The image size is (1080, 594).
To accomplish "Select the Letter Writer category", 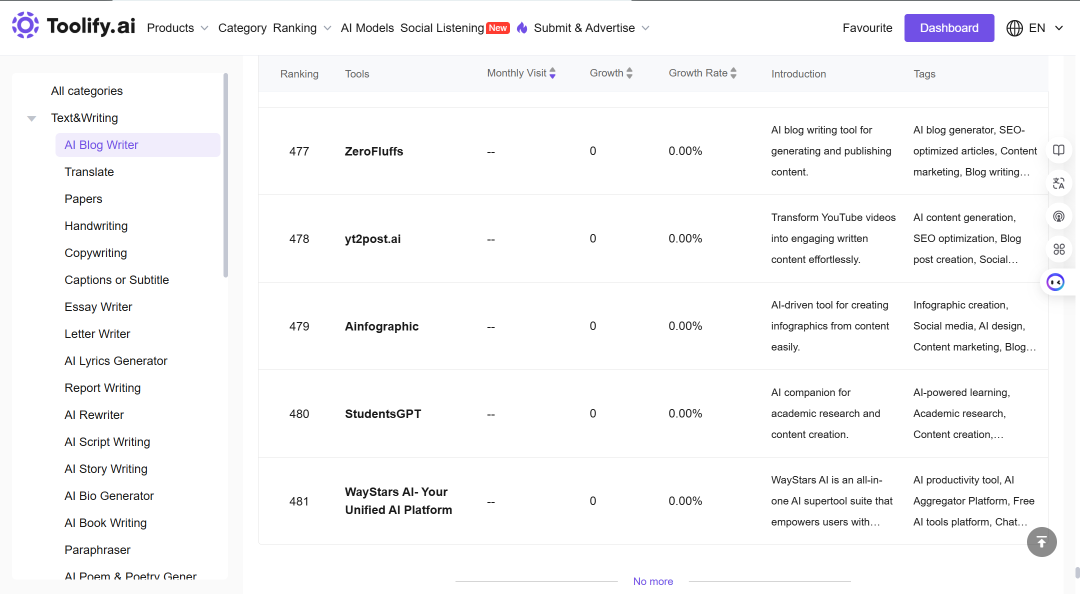I will (97, 334).
